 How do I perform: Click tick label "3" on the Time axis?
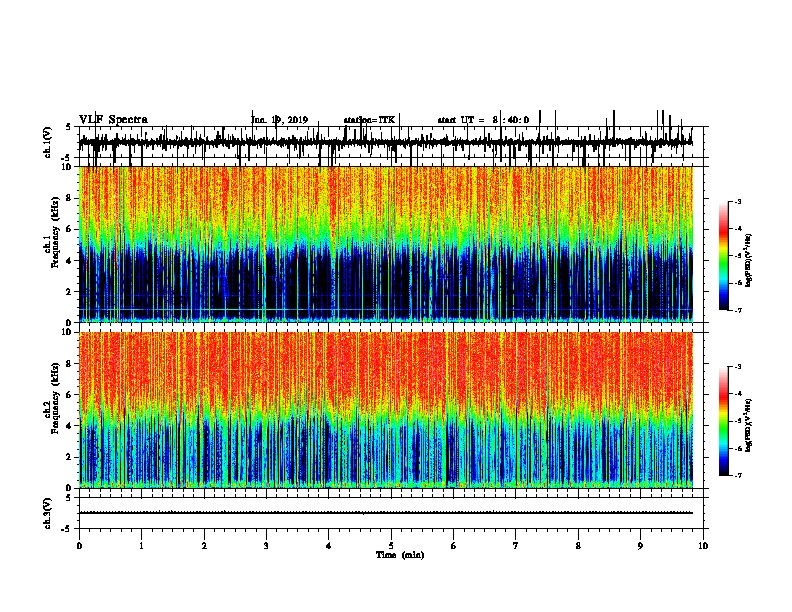[x=266, y=546]
